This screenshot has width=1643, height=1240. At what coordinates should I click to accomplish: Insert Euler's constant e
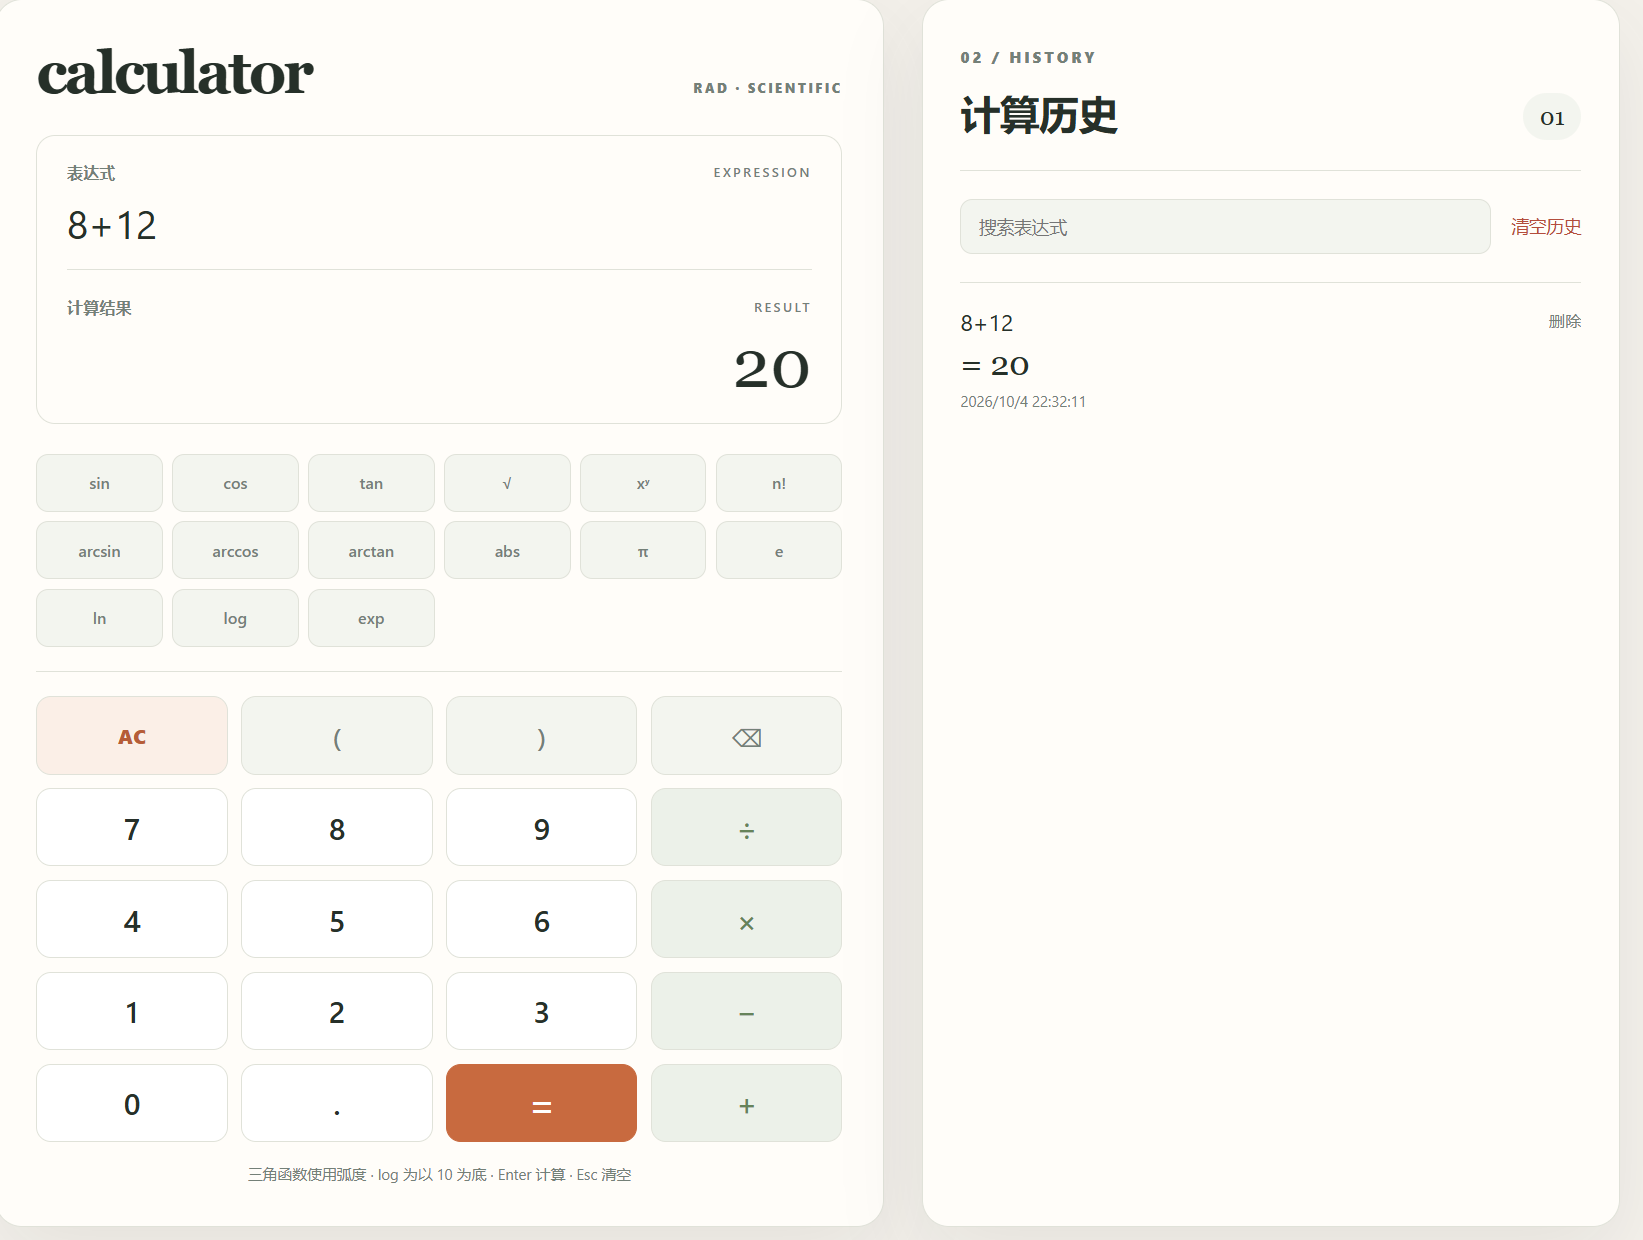tap(779, 551)
